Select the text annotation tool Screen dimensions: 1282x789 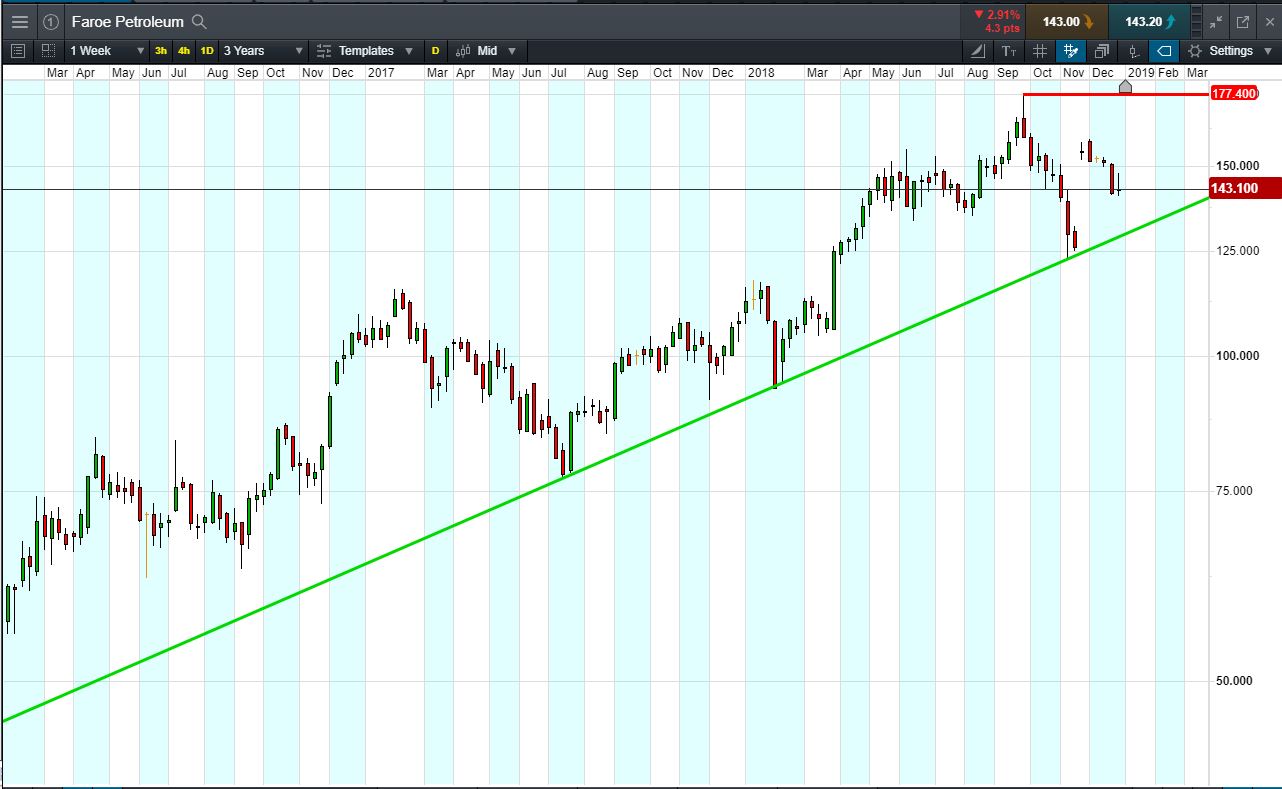(x=1009, y=51)
